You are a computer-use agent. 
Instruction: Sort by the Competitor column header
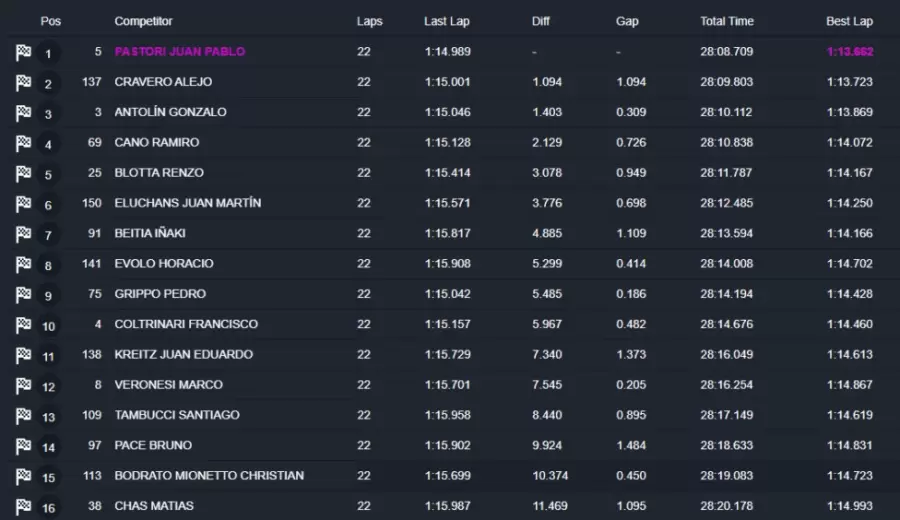click(143, 21)
